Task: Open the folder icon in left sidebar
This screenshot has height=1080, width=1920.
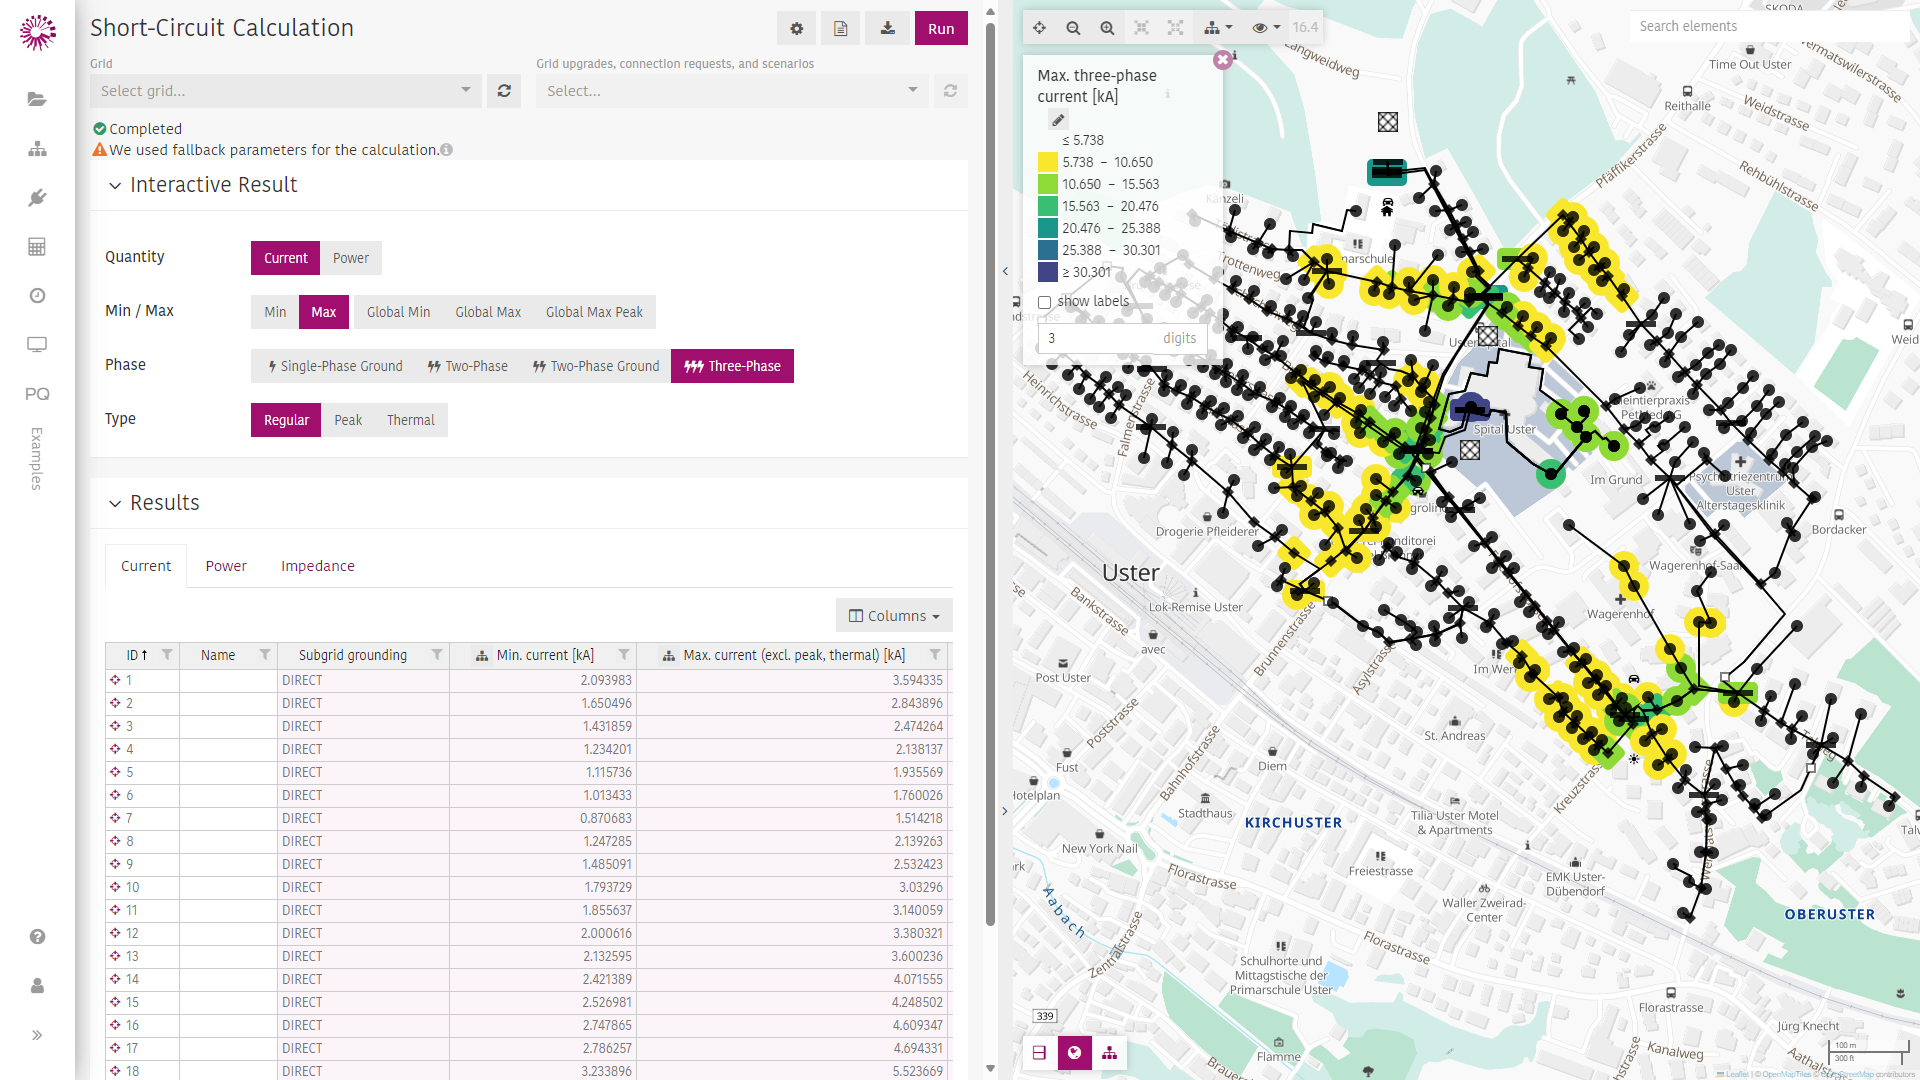Action: pyautogui.click(x=37, y=99)
